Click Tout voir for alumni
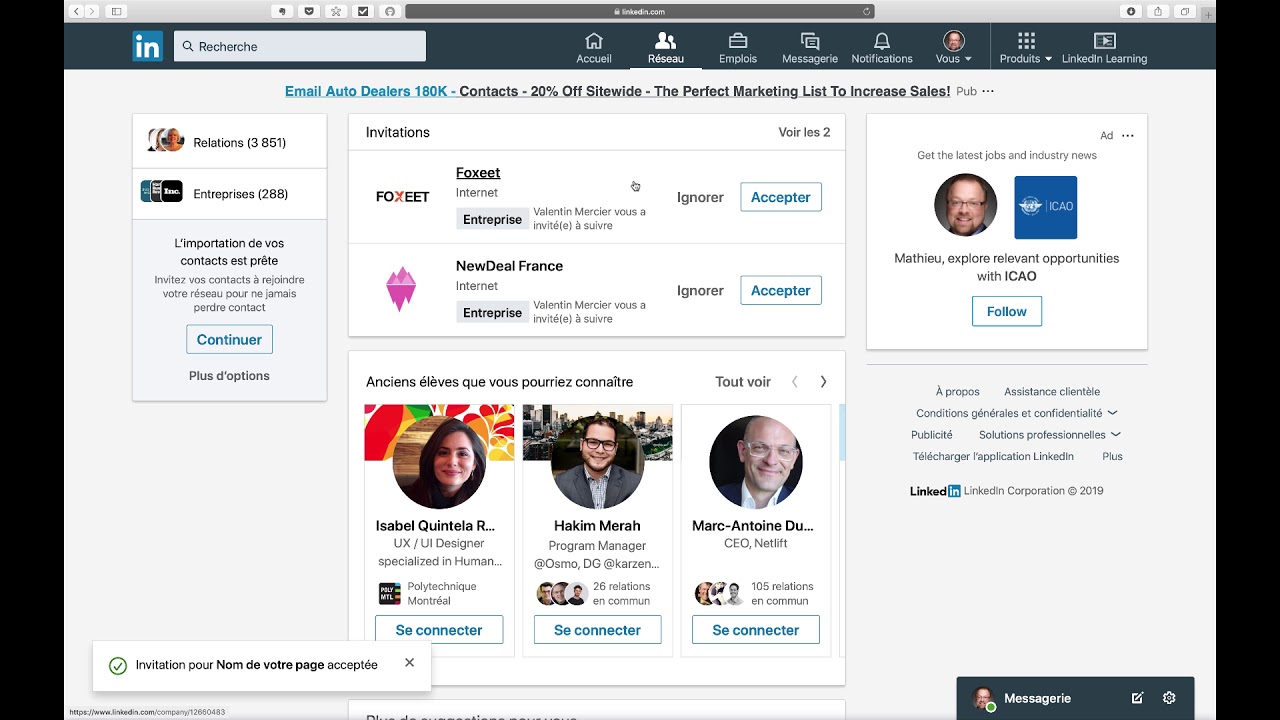This screenshot has height=720, width=1280. coord(743,382)
